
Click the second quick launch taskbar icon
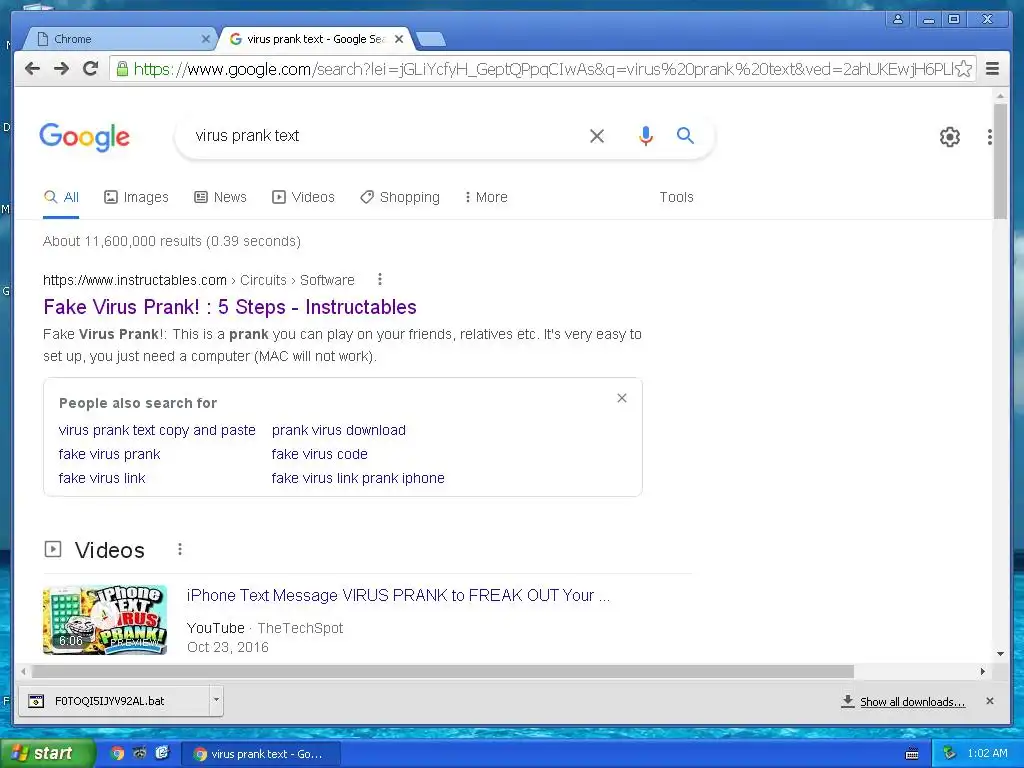click(x=140, y=753)
